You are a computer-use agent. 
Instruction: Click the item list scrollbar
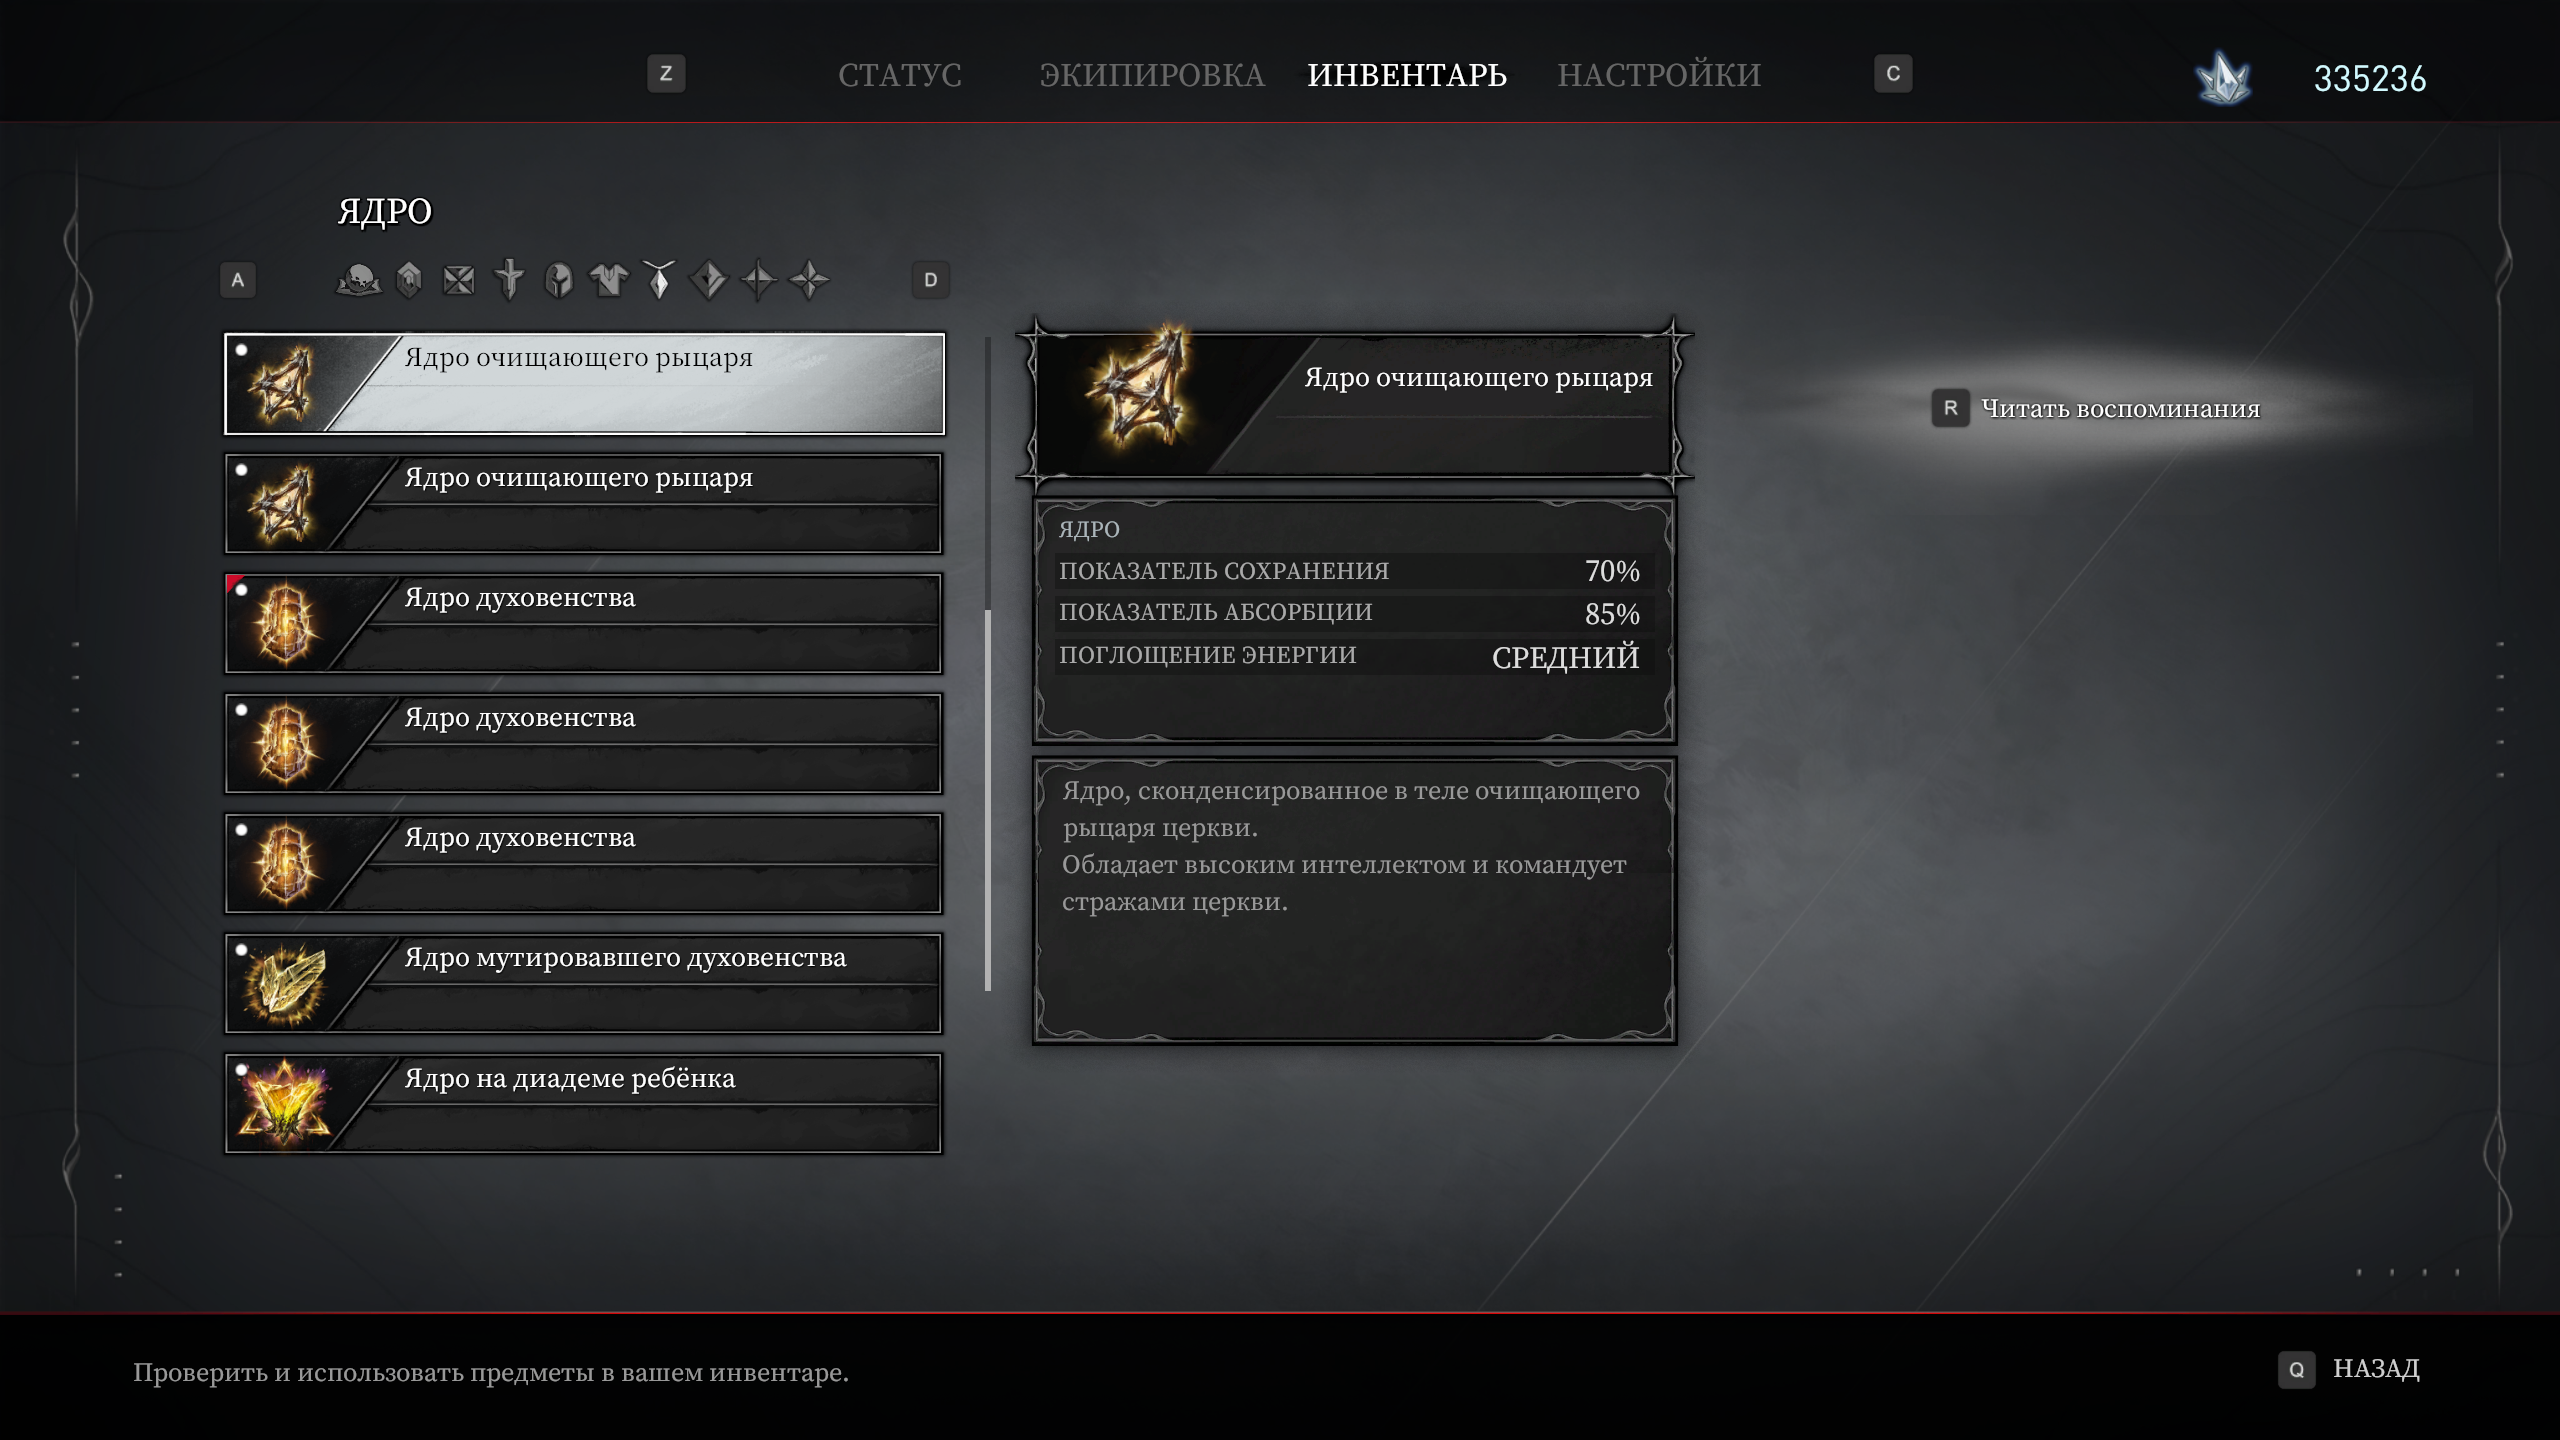988,664
